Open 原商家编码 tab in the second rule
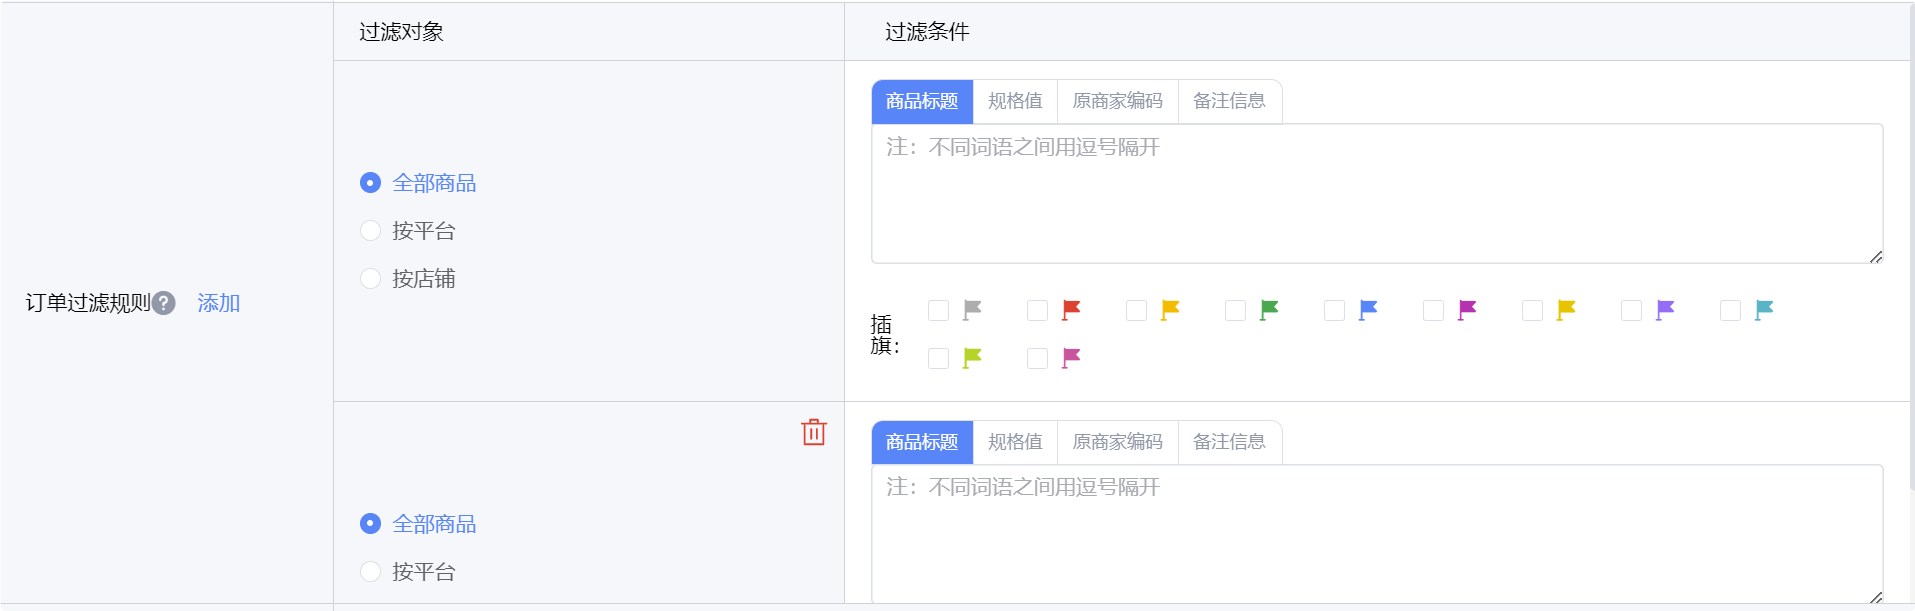The width and height of the screenshot is (1915, 611). point(1117,442)
